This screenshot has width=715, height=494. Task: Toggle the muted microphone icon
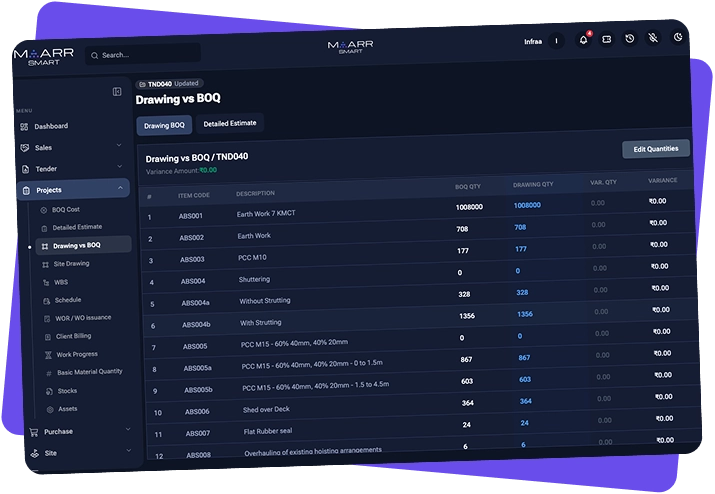click(653, 38)
